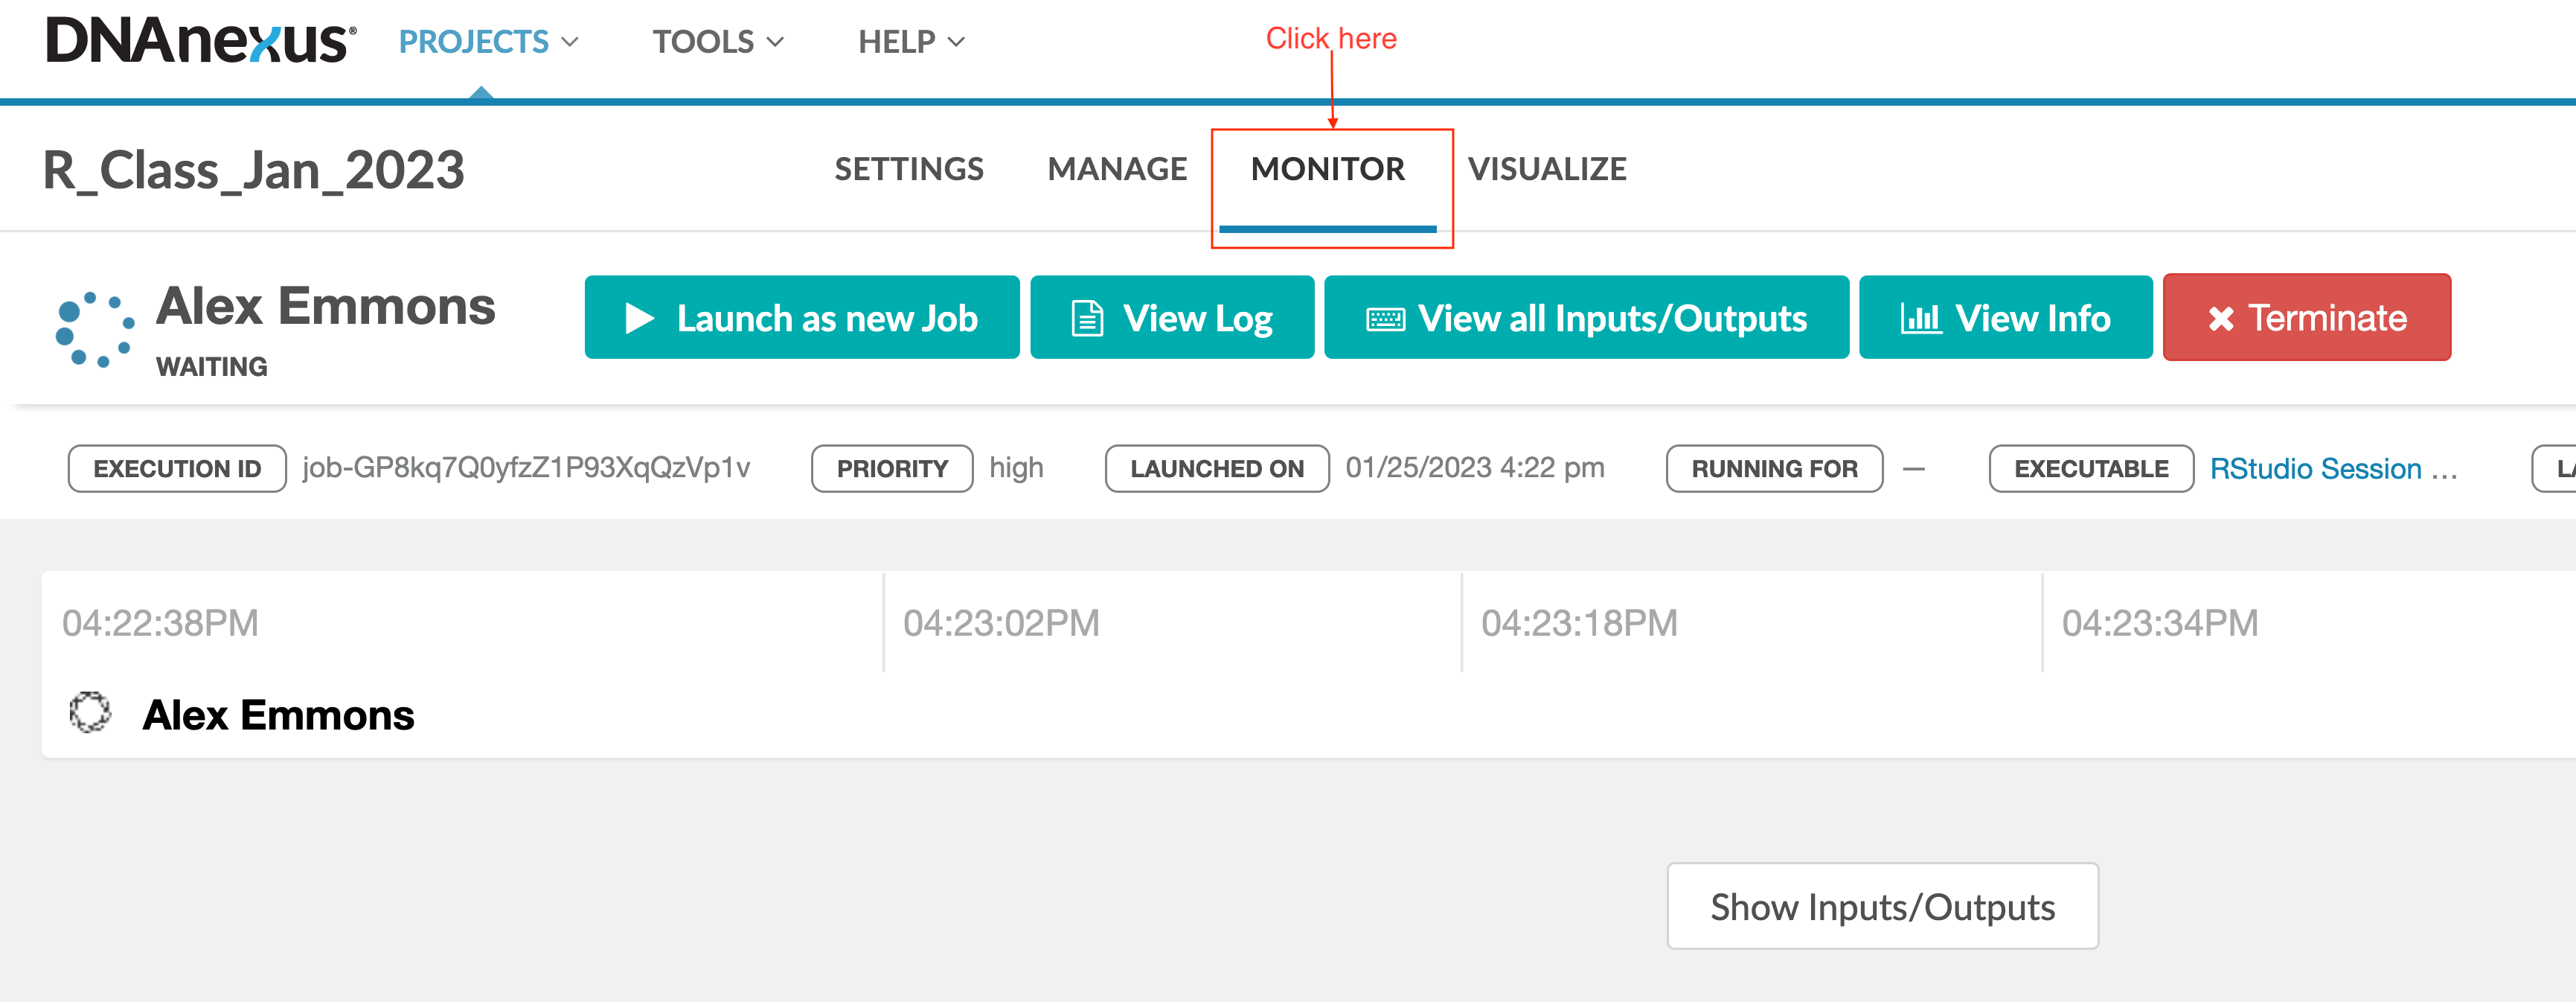Open the TOOLS dropdown menu
Image resolution: width=2576 pixels, height=1002 pixels.
[717, 42]
